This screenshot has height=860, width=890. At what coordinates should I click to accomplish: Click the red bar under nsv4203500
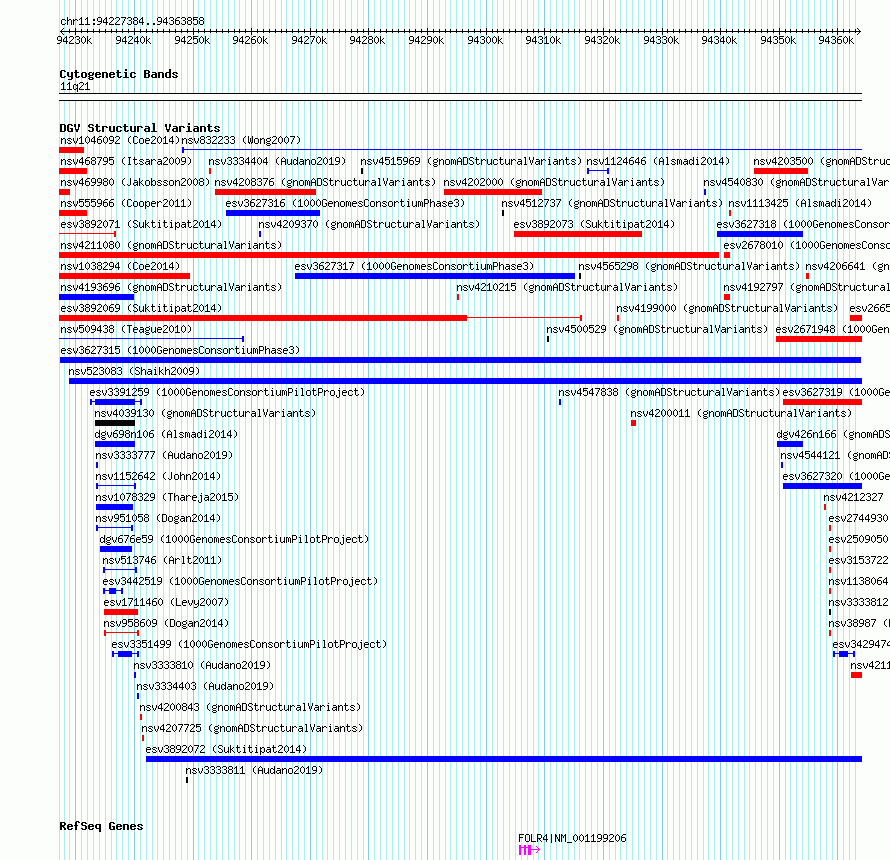tap(781, 171)
